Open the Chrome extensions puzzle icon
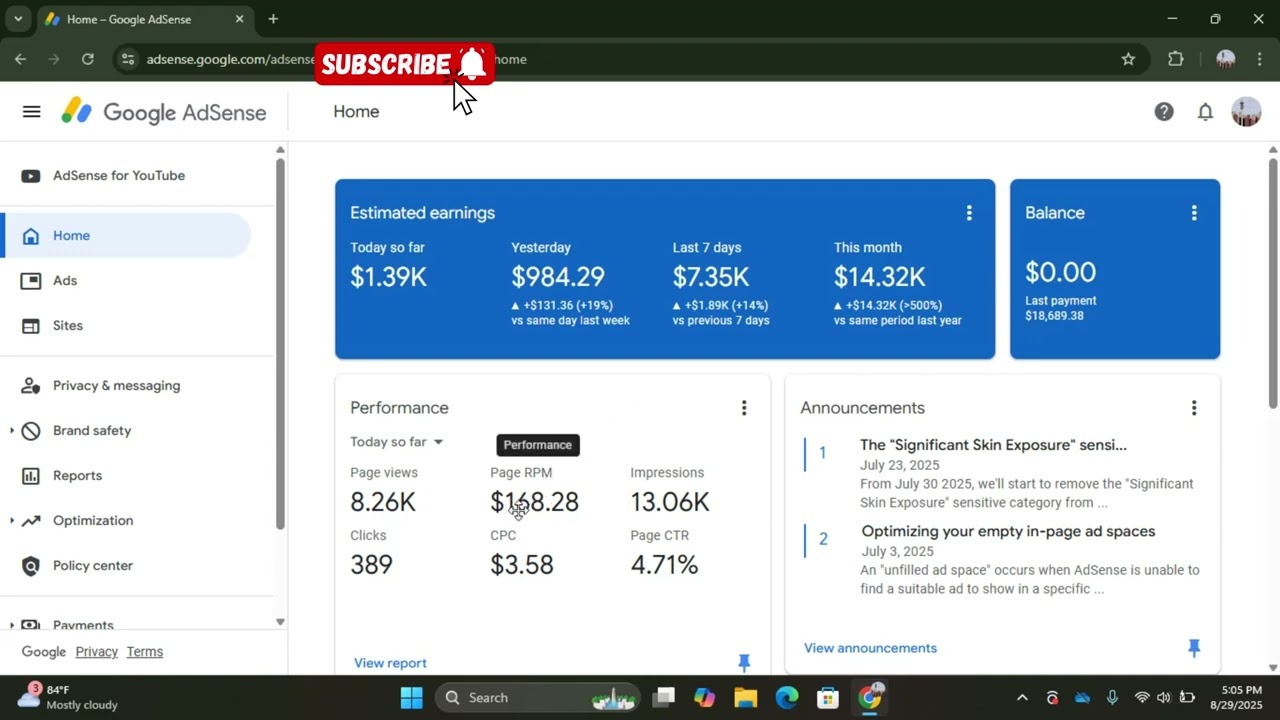 tap(1176, 59)
